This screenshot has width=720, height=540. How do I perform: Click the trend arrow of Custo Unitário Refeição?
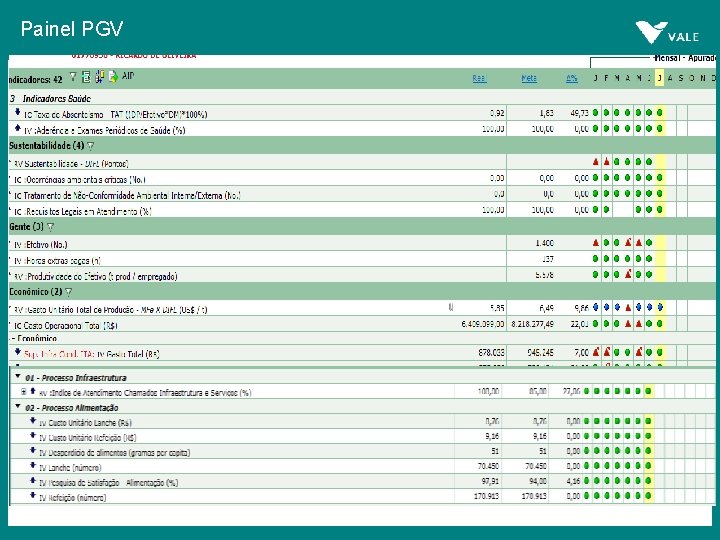pyautogui.click(x=33, y=435)
